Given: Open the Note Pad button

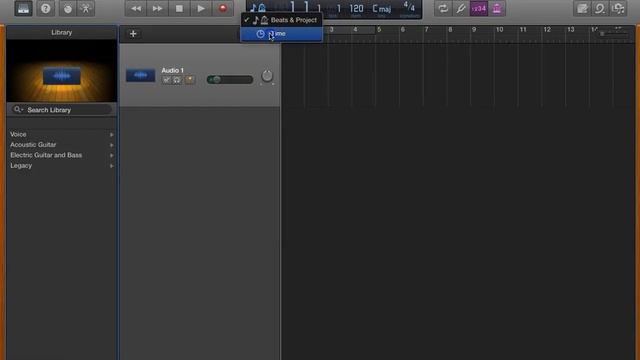Looking at the screenshot, I should click(x=582, y=9).
